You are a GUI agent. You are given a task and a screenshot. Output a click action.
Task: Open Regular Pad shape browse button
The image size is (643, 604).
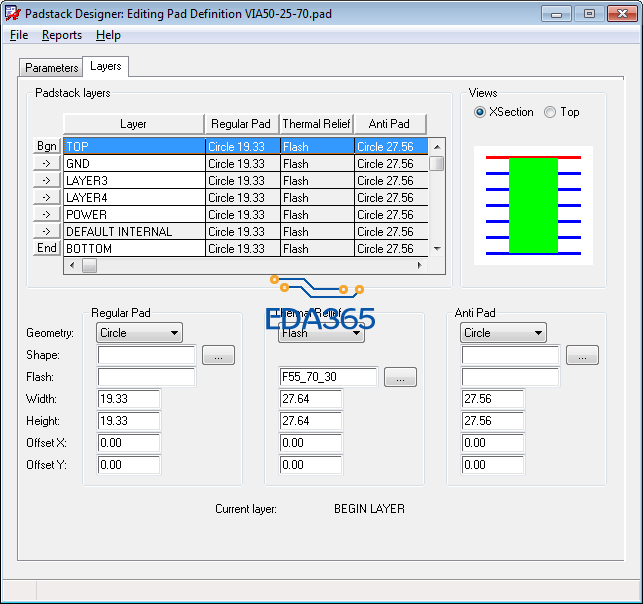[218, 355]
